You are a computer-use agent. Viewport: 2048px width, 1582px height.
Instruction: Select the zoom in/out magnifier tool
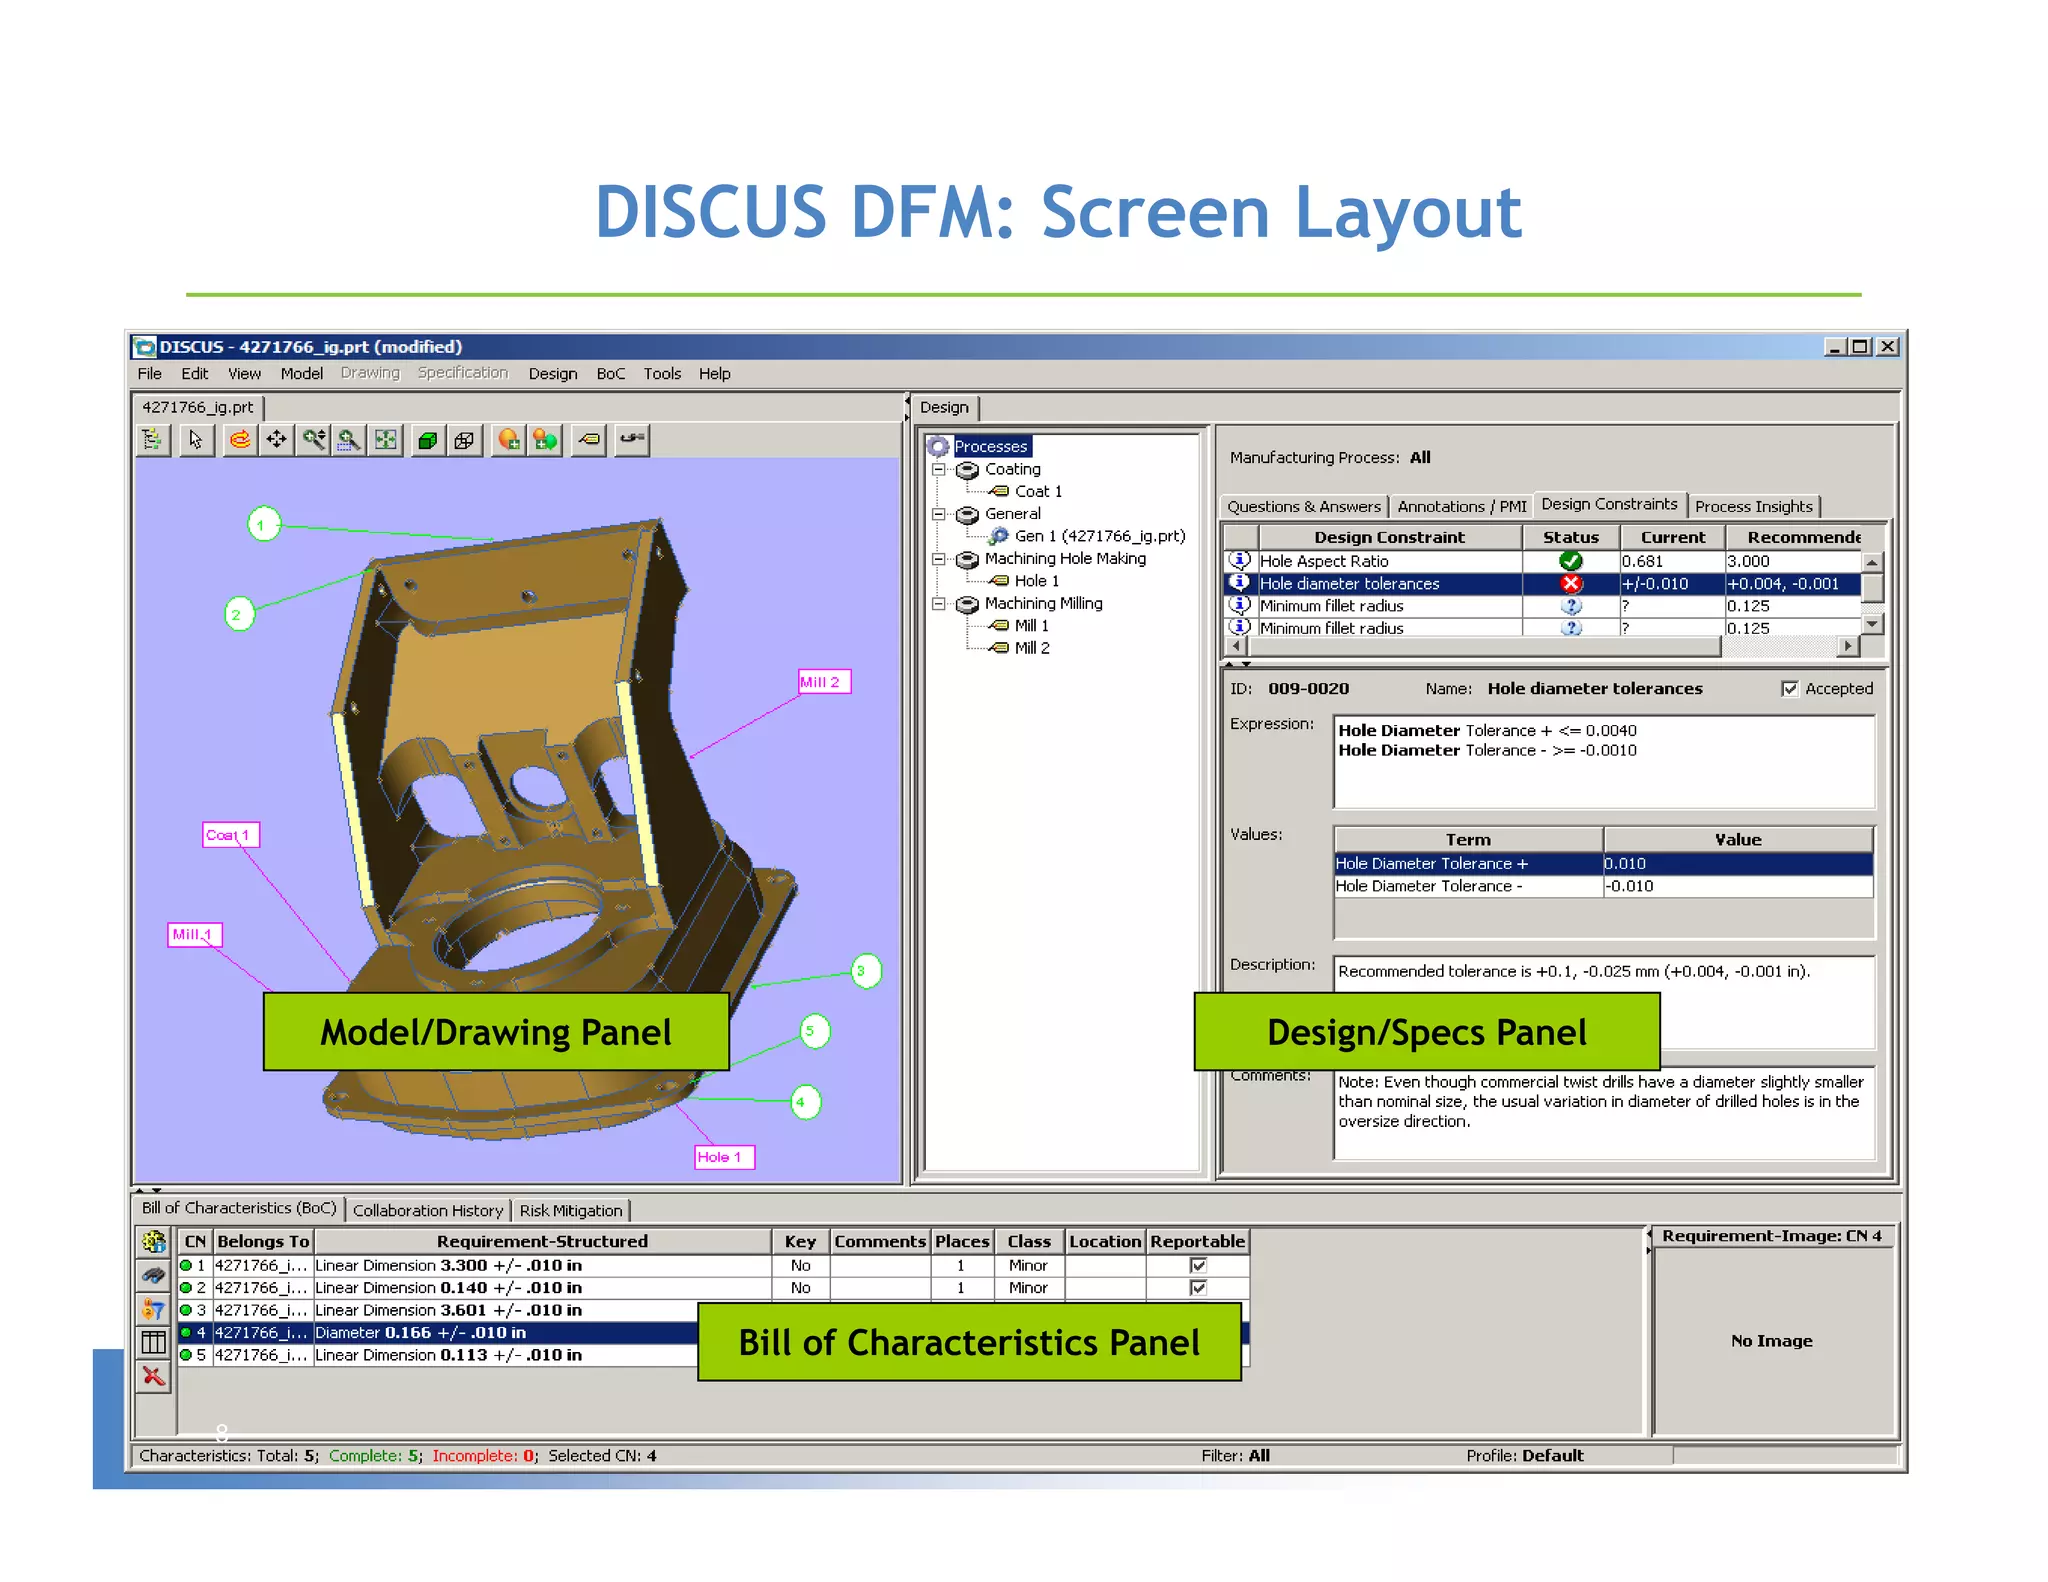[x=314, y=440]
